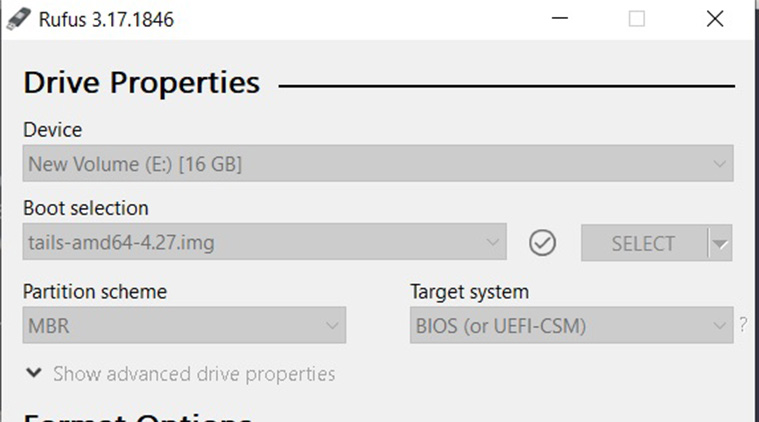
Task: Open the arrow next to SELECT button
Action: coord(720,243)
